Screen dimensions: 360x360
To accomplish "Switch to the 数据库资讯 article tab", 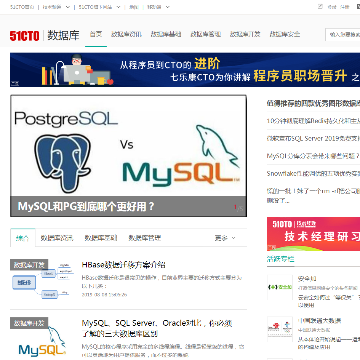I will point(57,238).
